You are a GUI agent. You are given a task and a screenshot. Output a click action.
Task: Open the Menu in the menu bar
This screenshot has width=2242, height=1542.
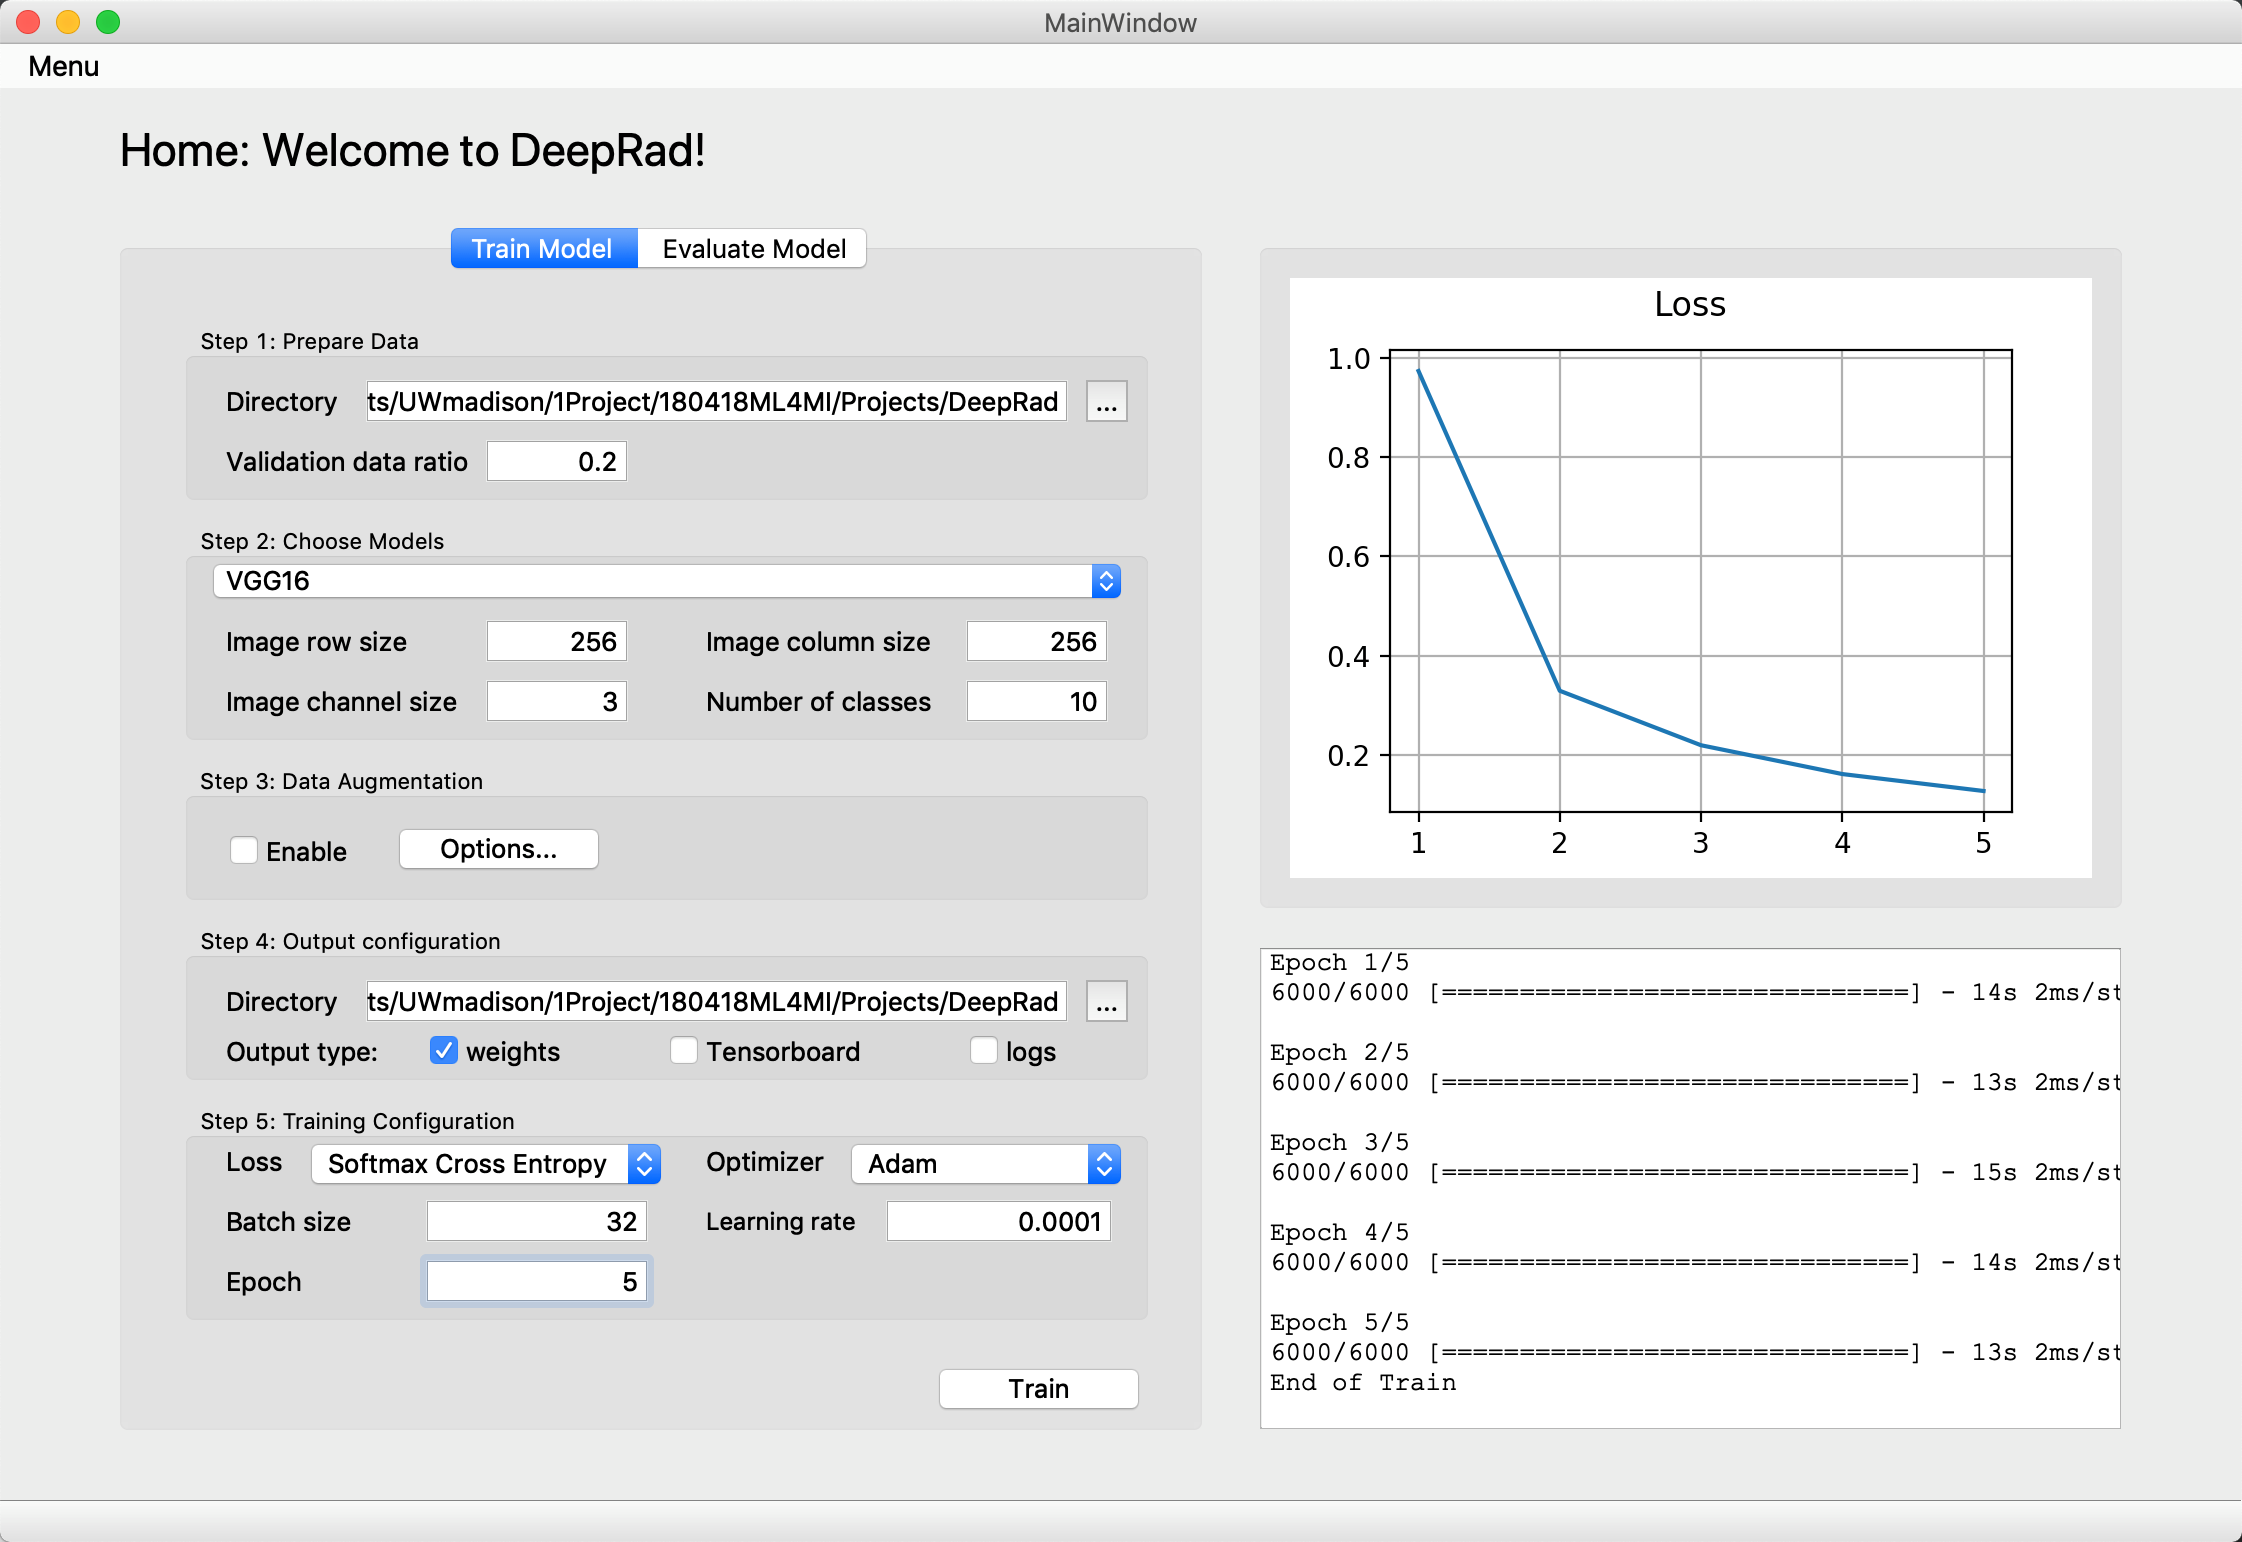(63, 66)
